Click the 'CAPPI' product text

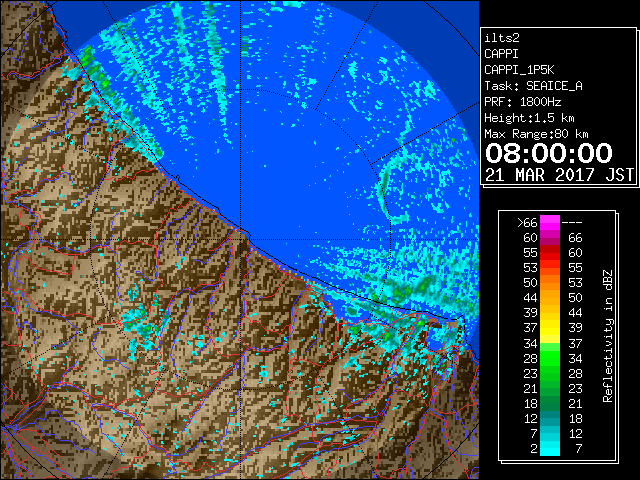(x=501, y=54)
